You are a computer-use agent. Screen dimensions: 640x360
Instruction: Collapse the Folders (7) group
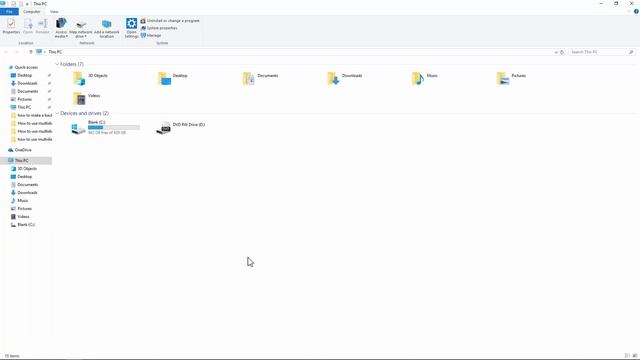pyautogui.click(x=57, y=64)
